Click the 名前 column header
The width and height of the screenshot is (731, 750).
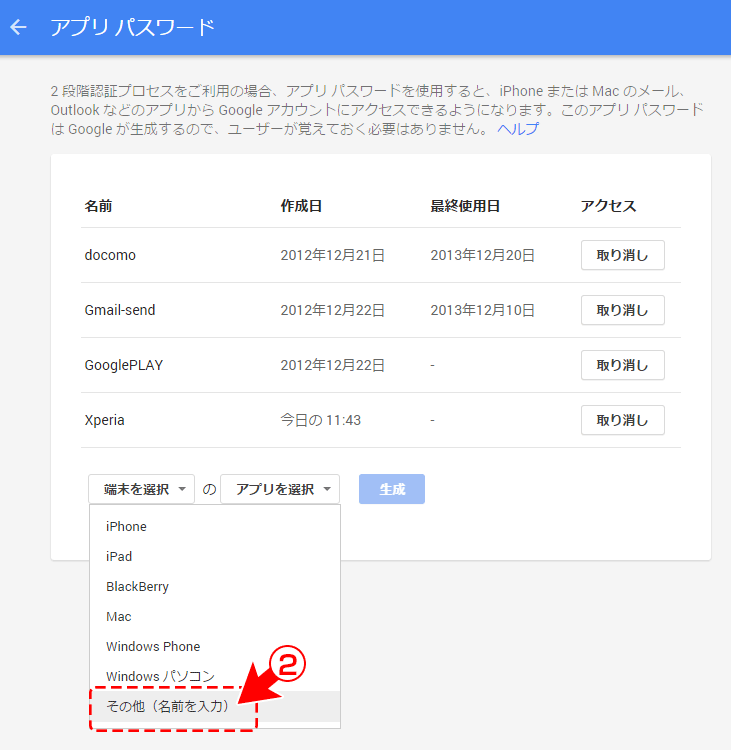click(x=98, y=206)
